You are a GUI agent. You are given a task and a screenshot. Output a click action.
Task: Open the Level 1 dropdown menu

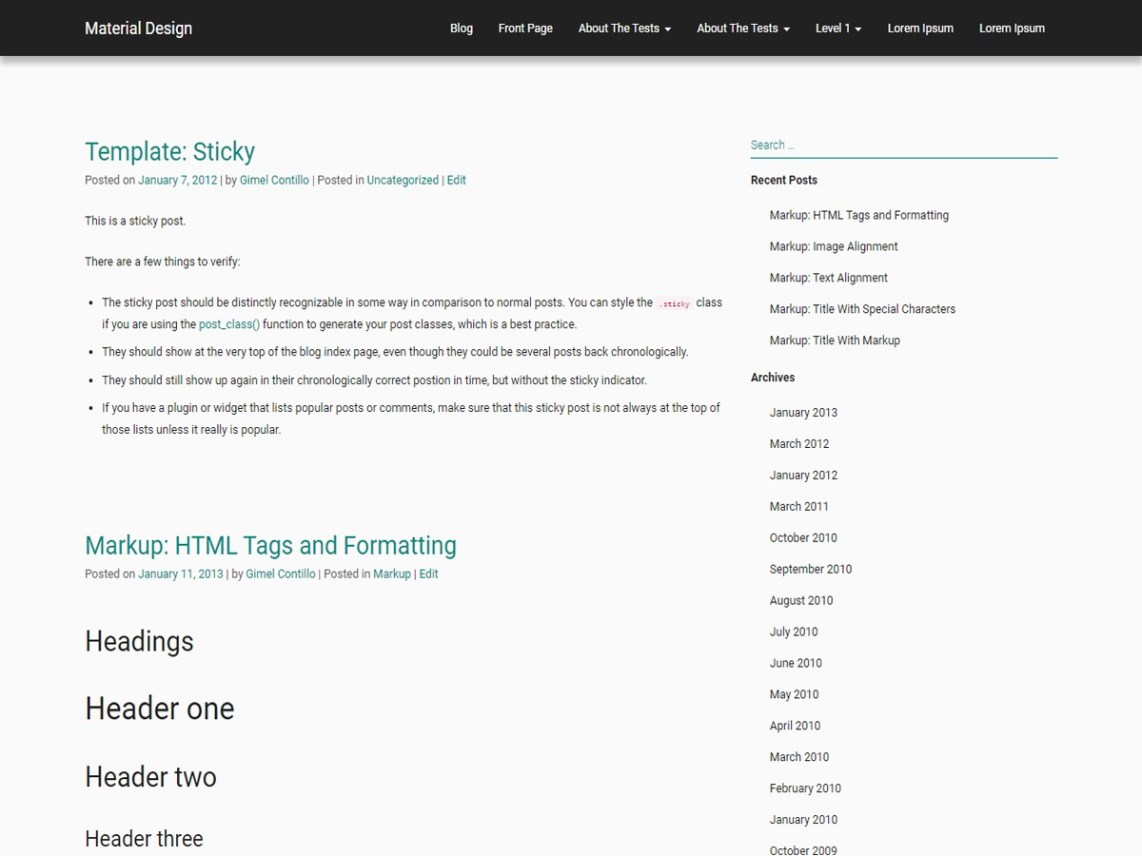point(837,28)
